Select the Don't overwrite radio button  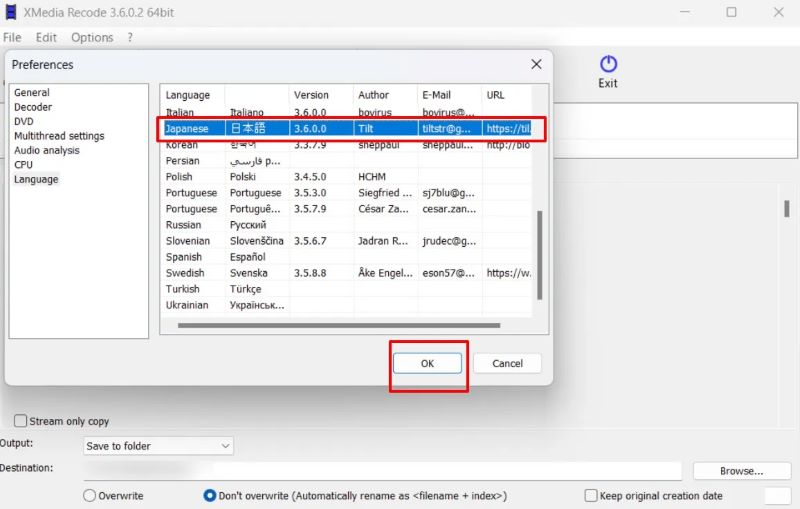click(210, 495)
